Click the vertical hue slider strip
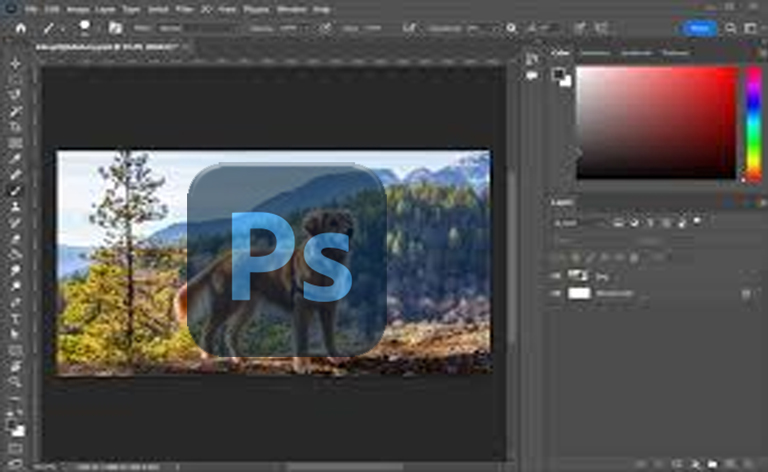 click(x=754, y=123)
